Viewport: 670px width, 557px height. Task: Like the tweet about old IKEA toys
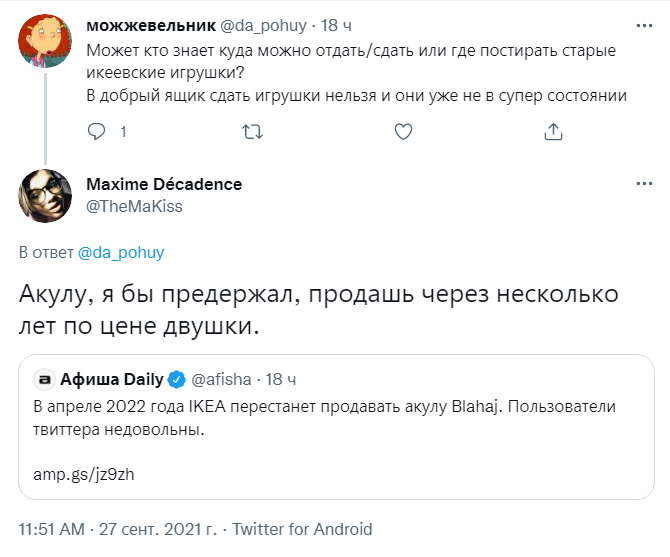(403, 131)
